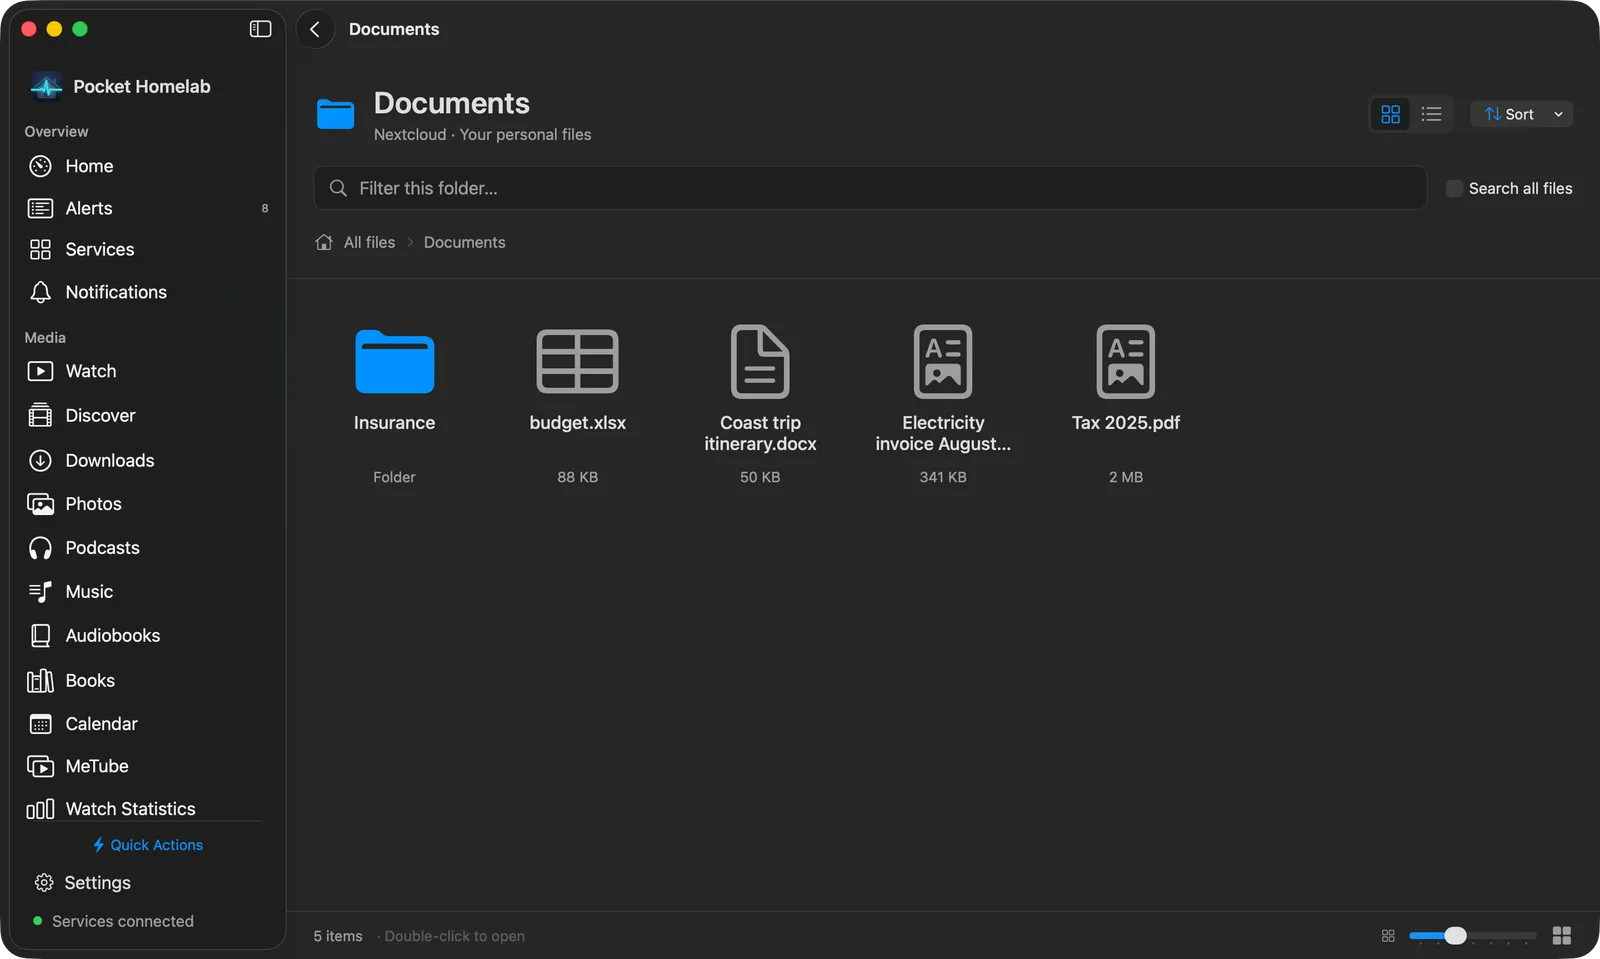
Task: Click the Pocket Homelab app title
Action: 142,86
